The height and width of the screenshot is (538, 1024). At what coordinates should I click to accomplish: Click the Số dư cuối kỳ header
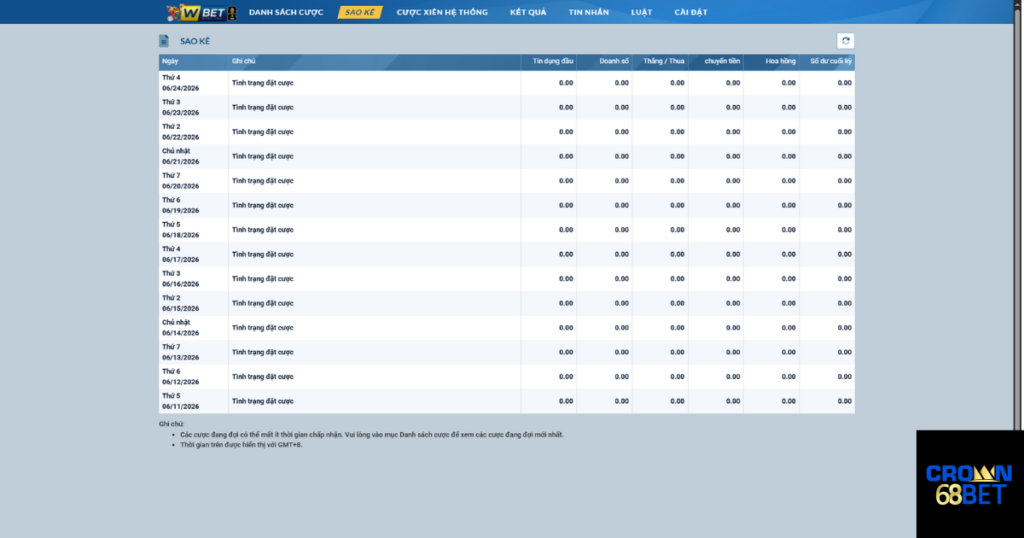(x=827, y=61)
